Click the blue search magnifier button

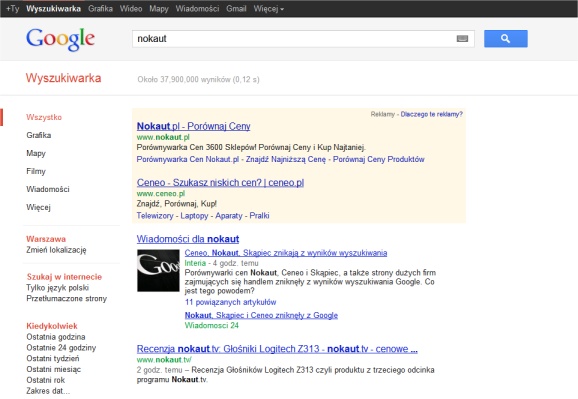[505, 39]
